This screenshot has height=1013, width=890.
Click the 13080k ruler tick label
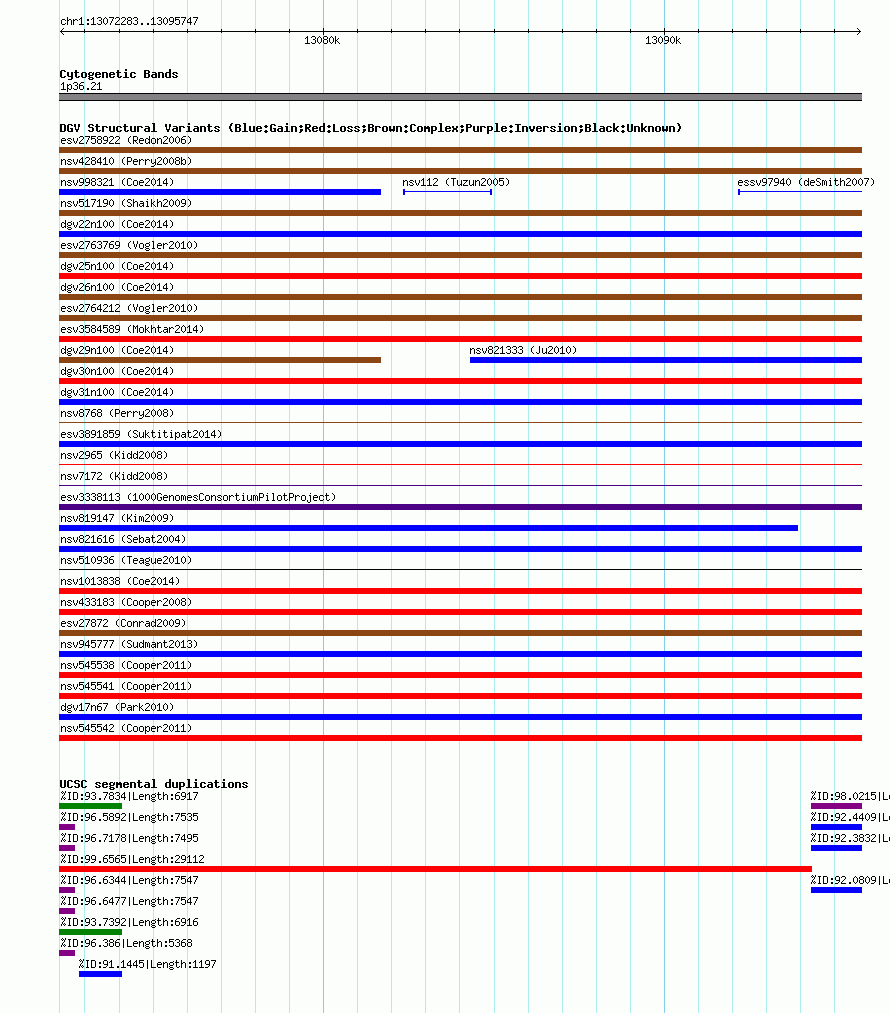322,41
